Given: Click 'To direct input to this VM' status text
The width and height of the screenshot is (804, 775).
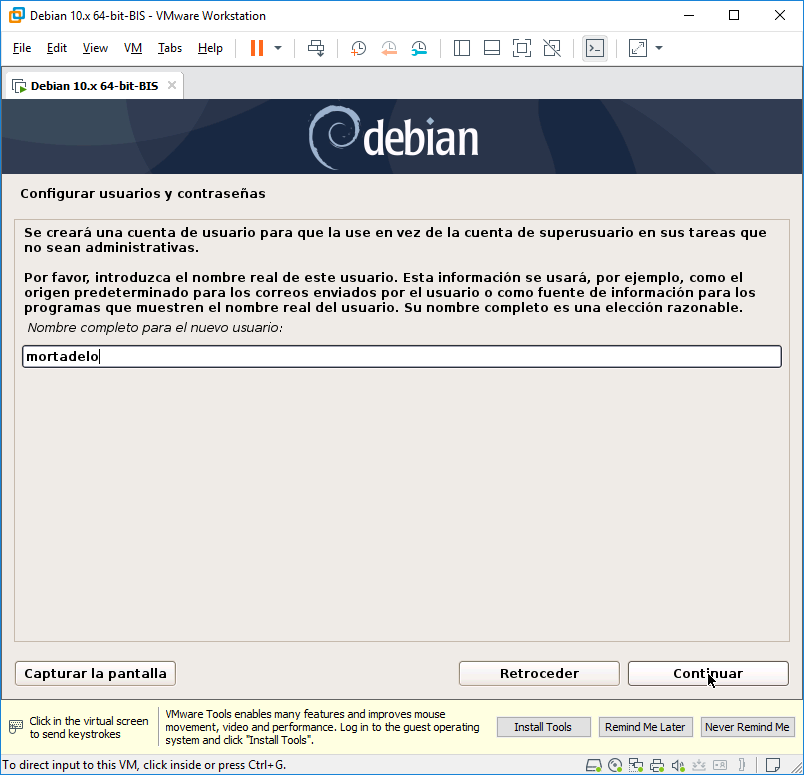Looking at the screenshot, I should pos(144,765).
